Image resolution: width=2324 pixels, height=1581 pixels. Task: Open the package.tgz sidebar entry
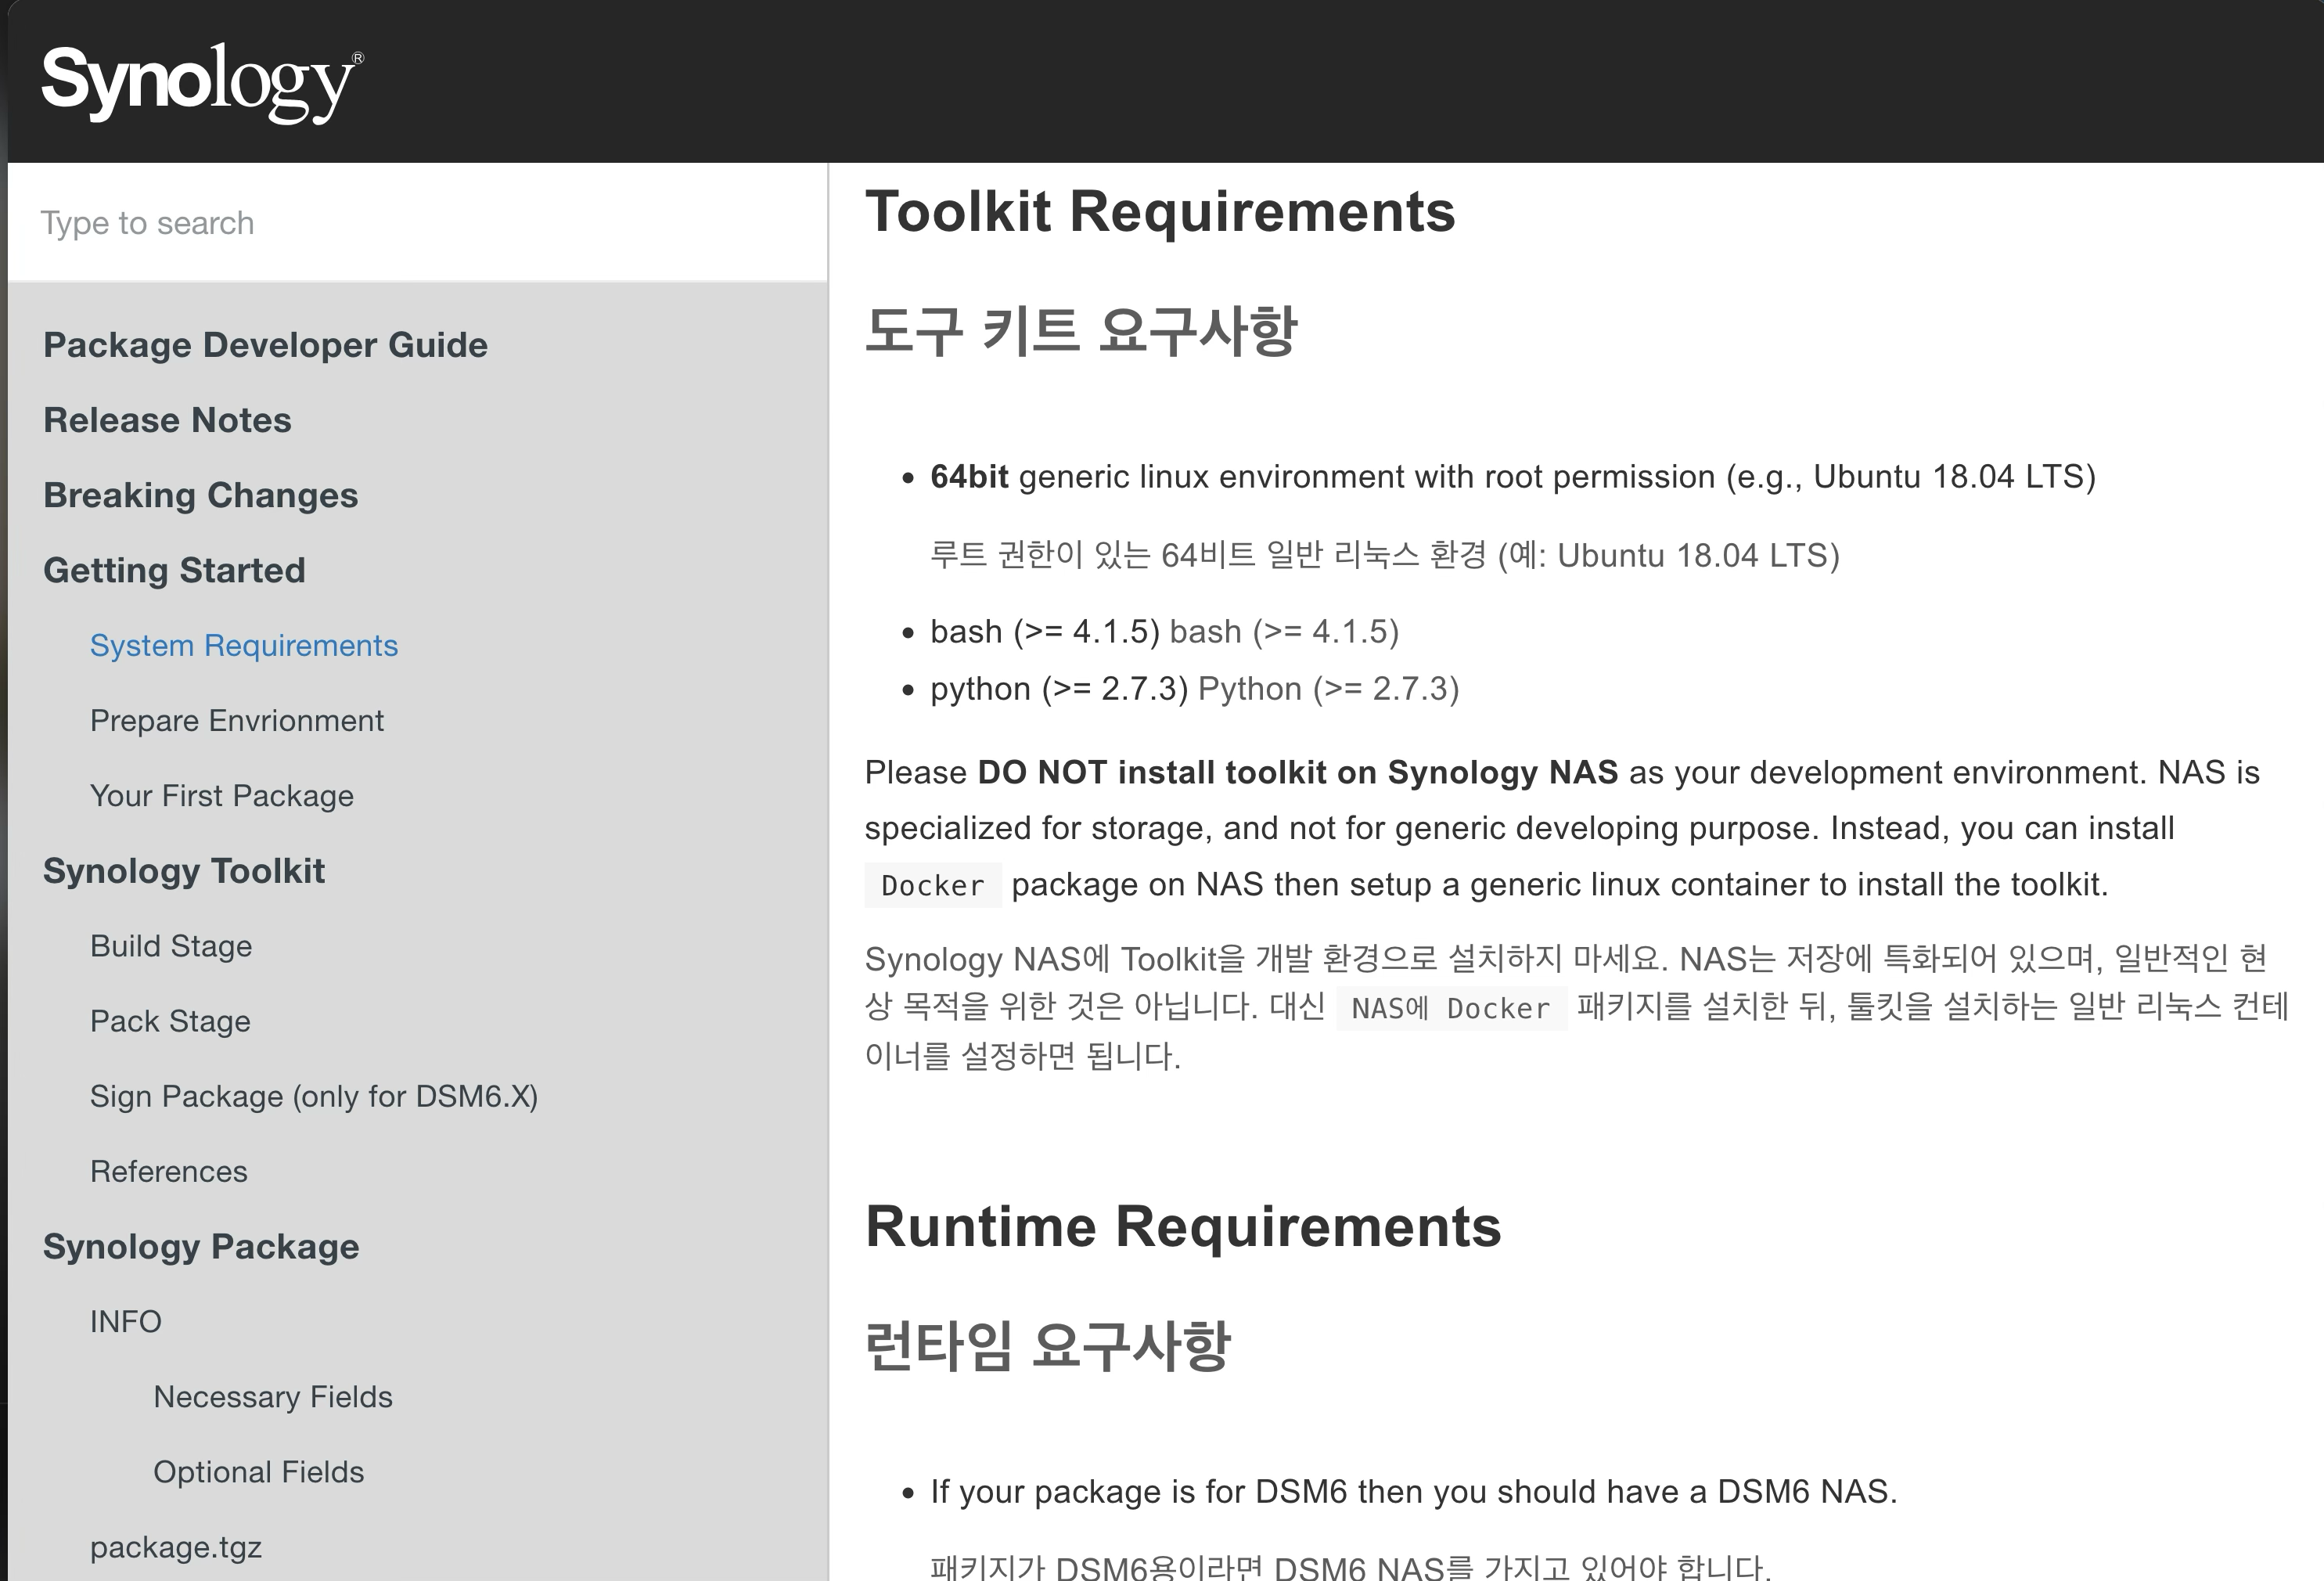(x=175, y=1546)
